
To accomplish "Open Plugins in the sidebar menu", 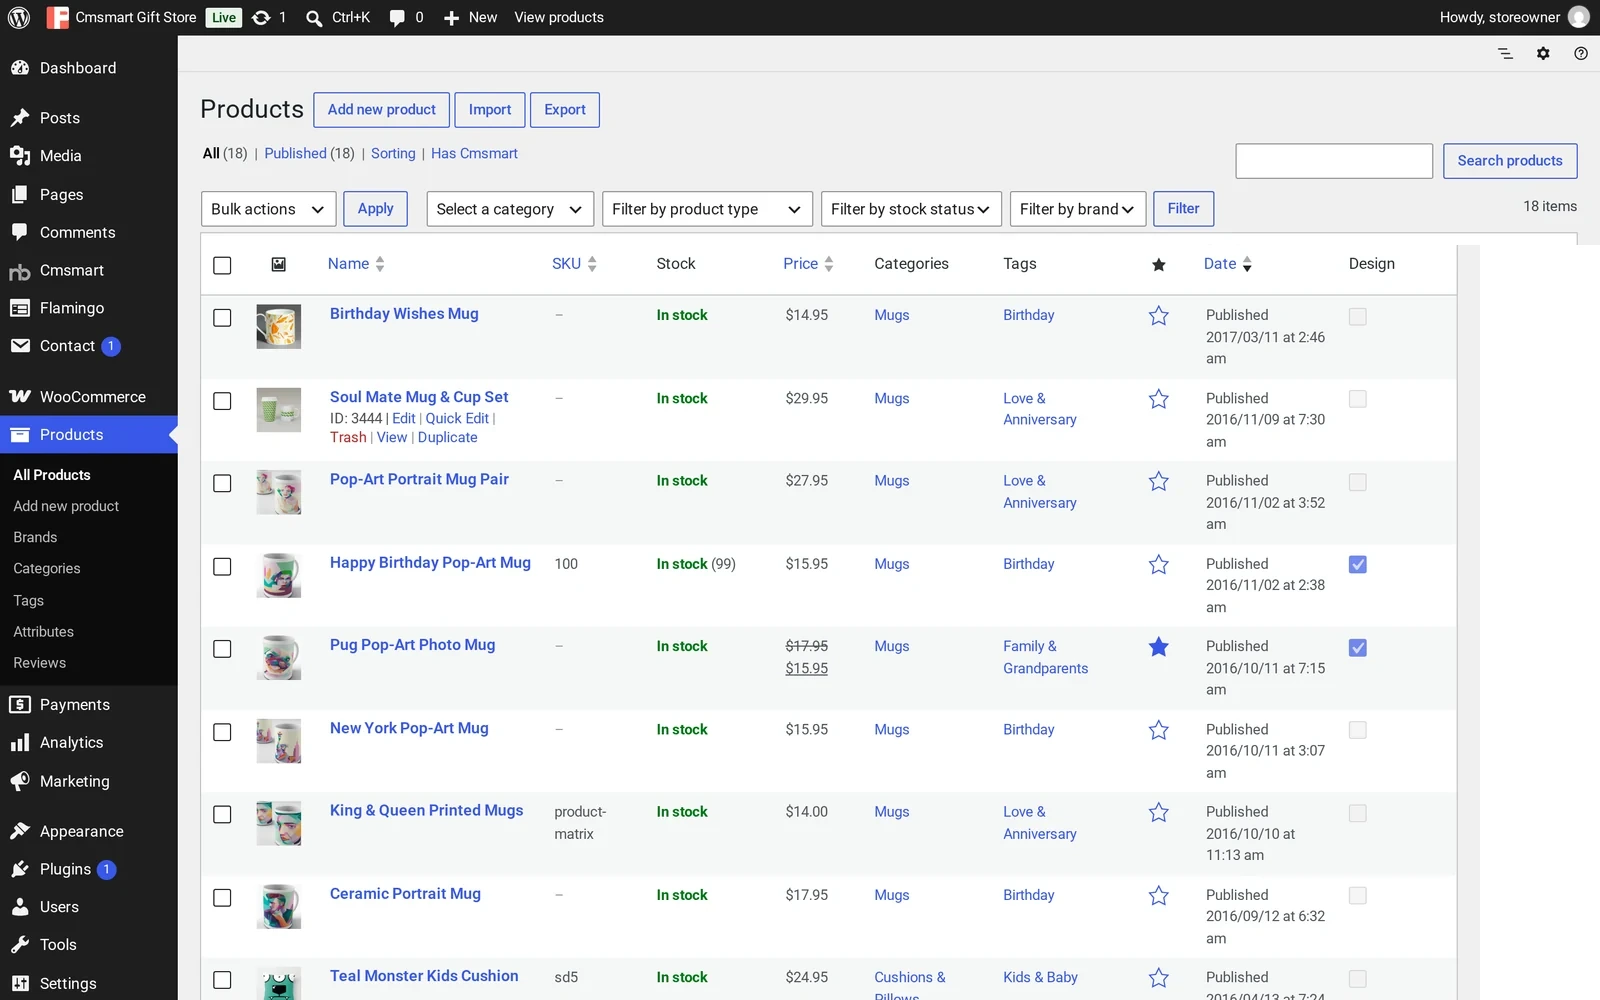I will pyautogui.click(x=89, y=869).
